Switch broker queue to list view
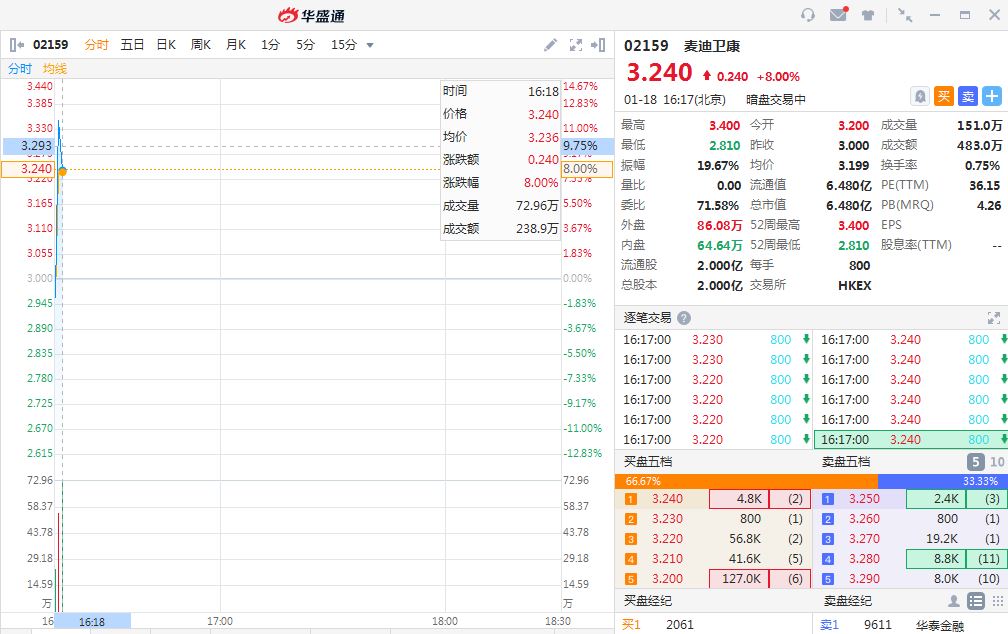Viewport: 1008px width, 634px height. pyautogui.click(x=975, y=601)
